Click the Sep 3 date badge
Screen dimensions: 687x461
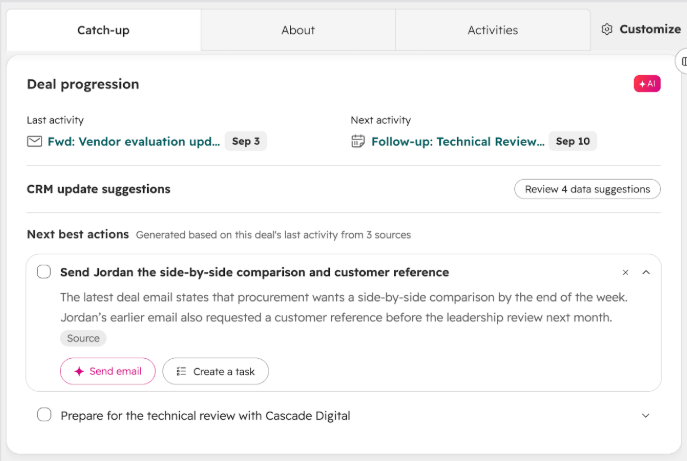(x=246, y=141)
